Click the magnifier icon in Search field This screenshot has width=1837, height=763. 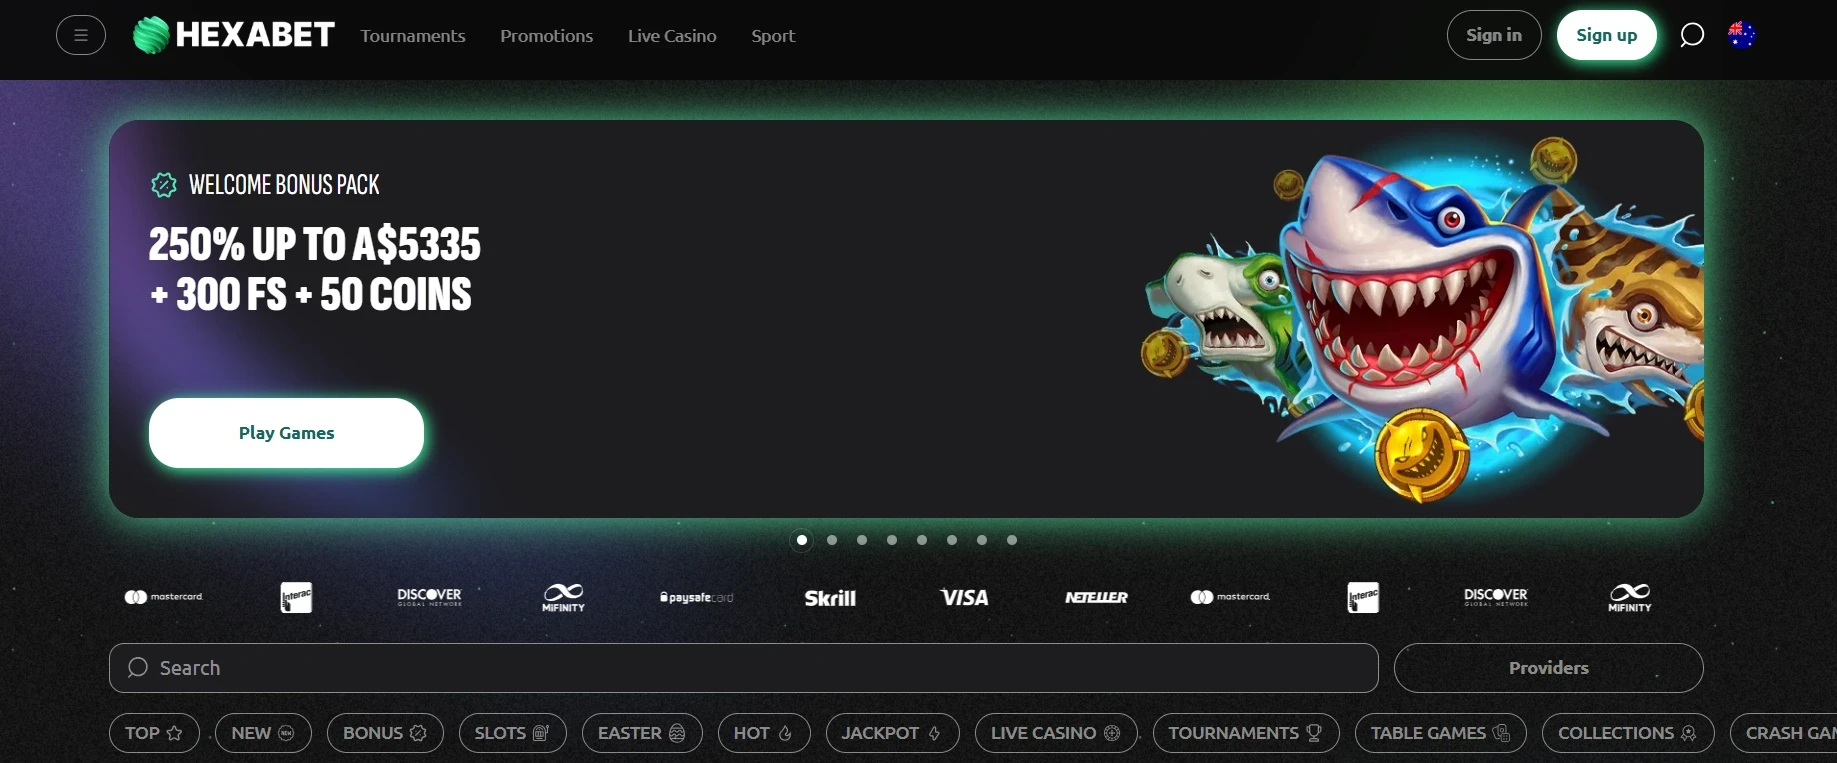point(138,667)
